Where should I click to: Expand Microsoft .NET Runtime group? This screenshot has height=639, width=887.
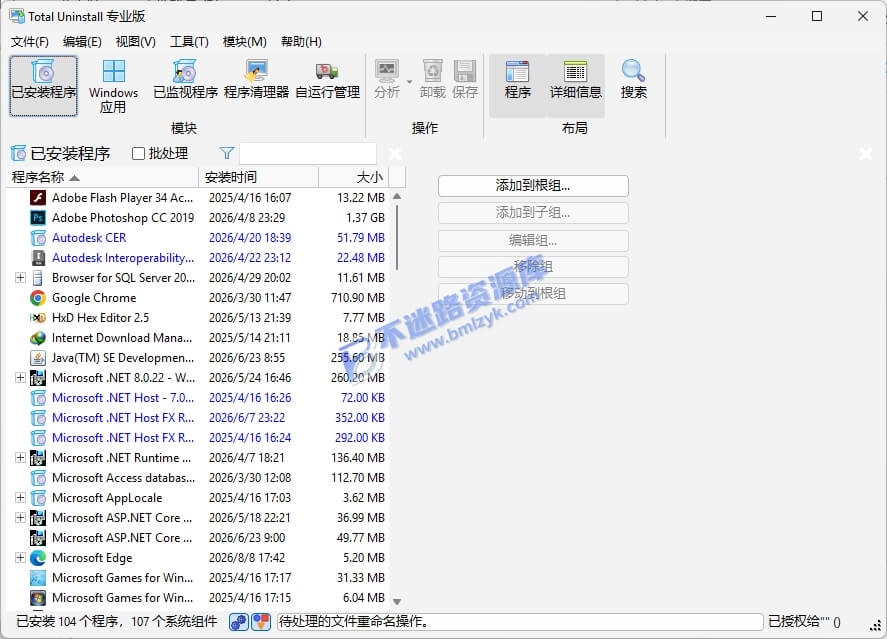pyautogui.click(x=20, y=457)
